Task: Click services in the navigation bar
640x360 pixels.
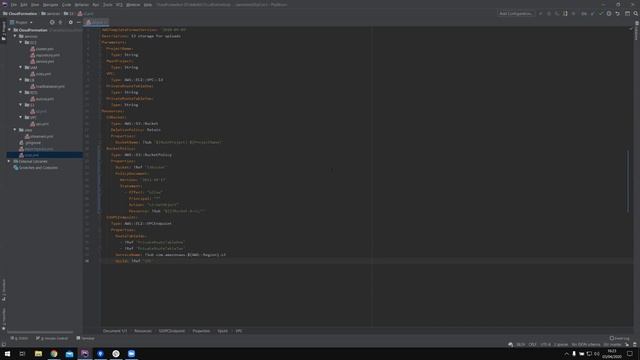Action: point(51,14)
